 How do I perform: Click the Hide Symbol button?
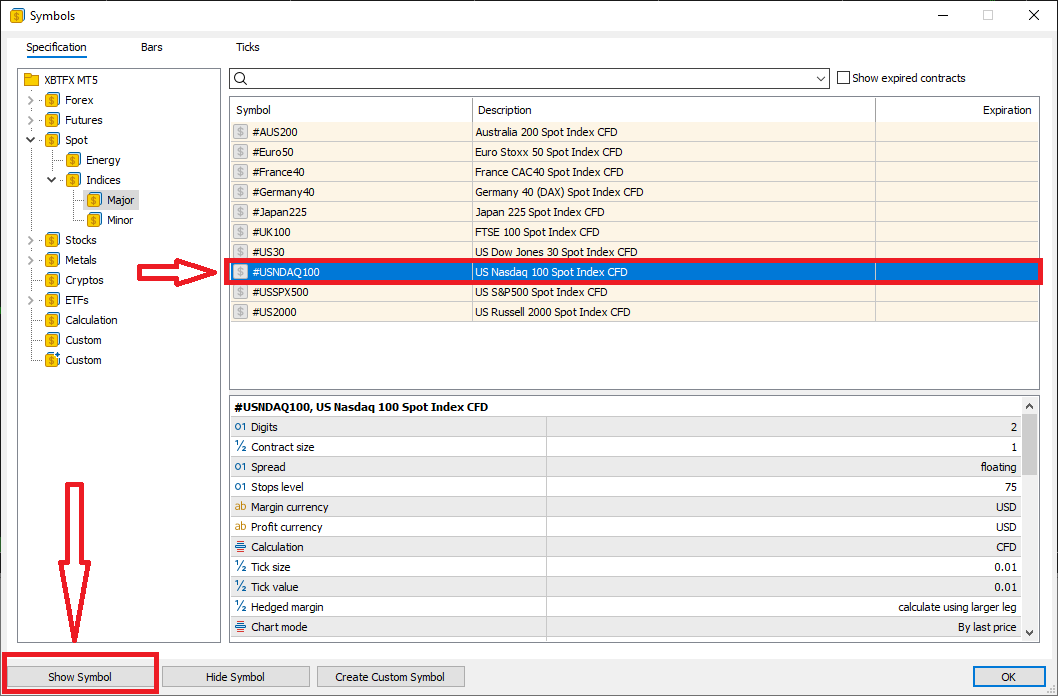click(x=235, y=677)
